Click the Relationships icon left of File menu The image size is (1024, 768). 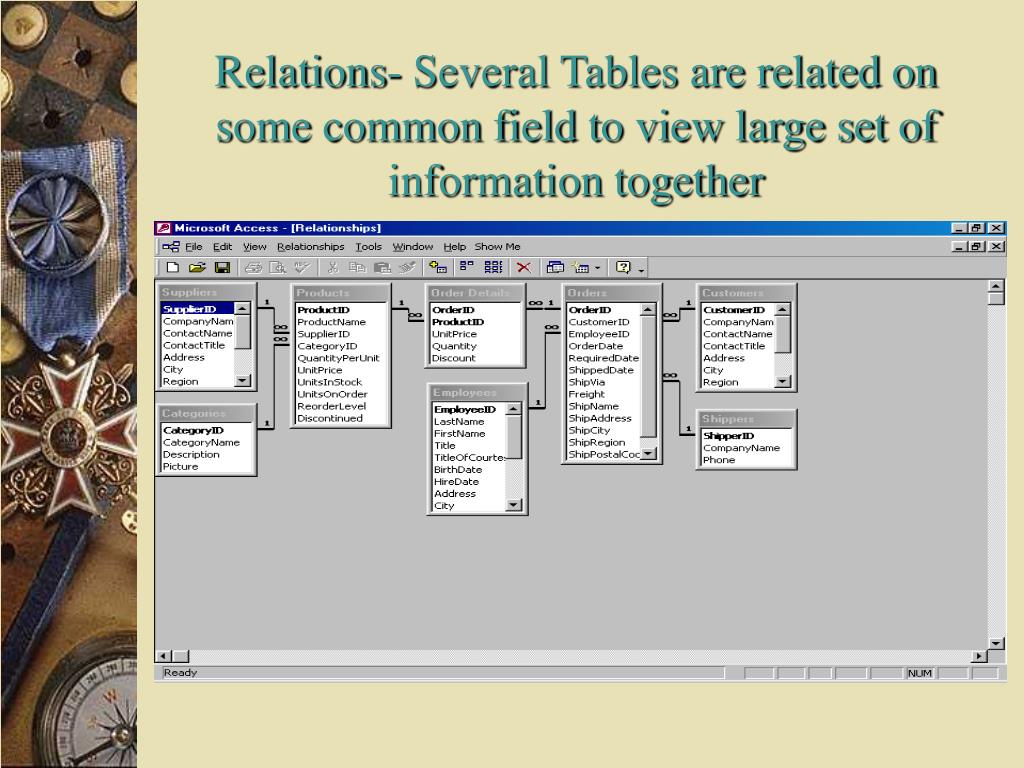coord(171,247)
